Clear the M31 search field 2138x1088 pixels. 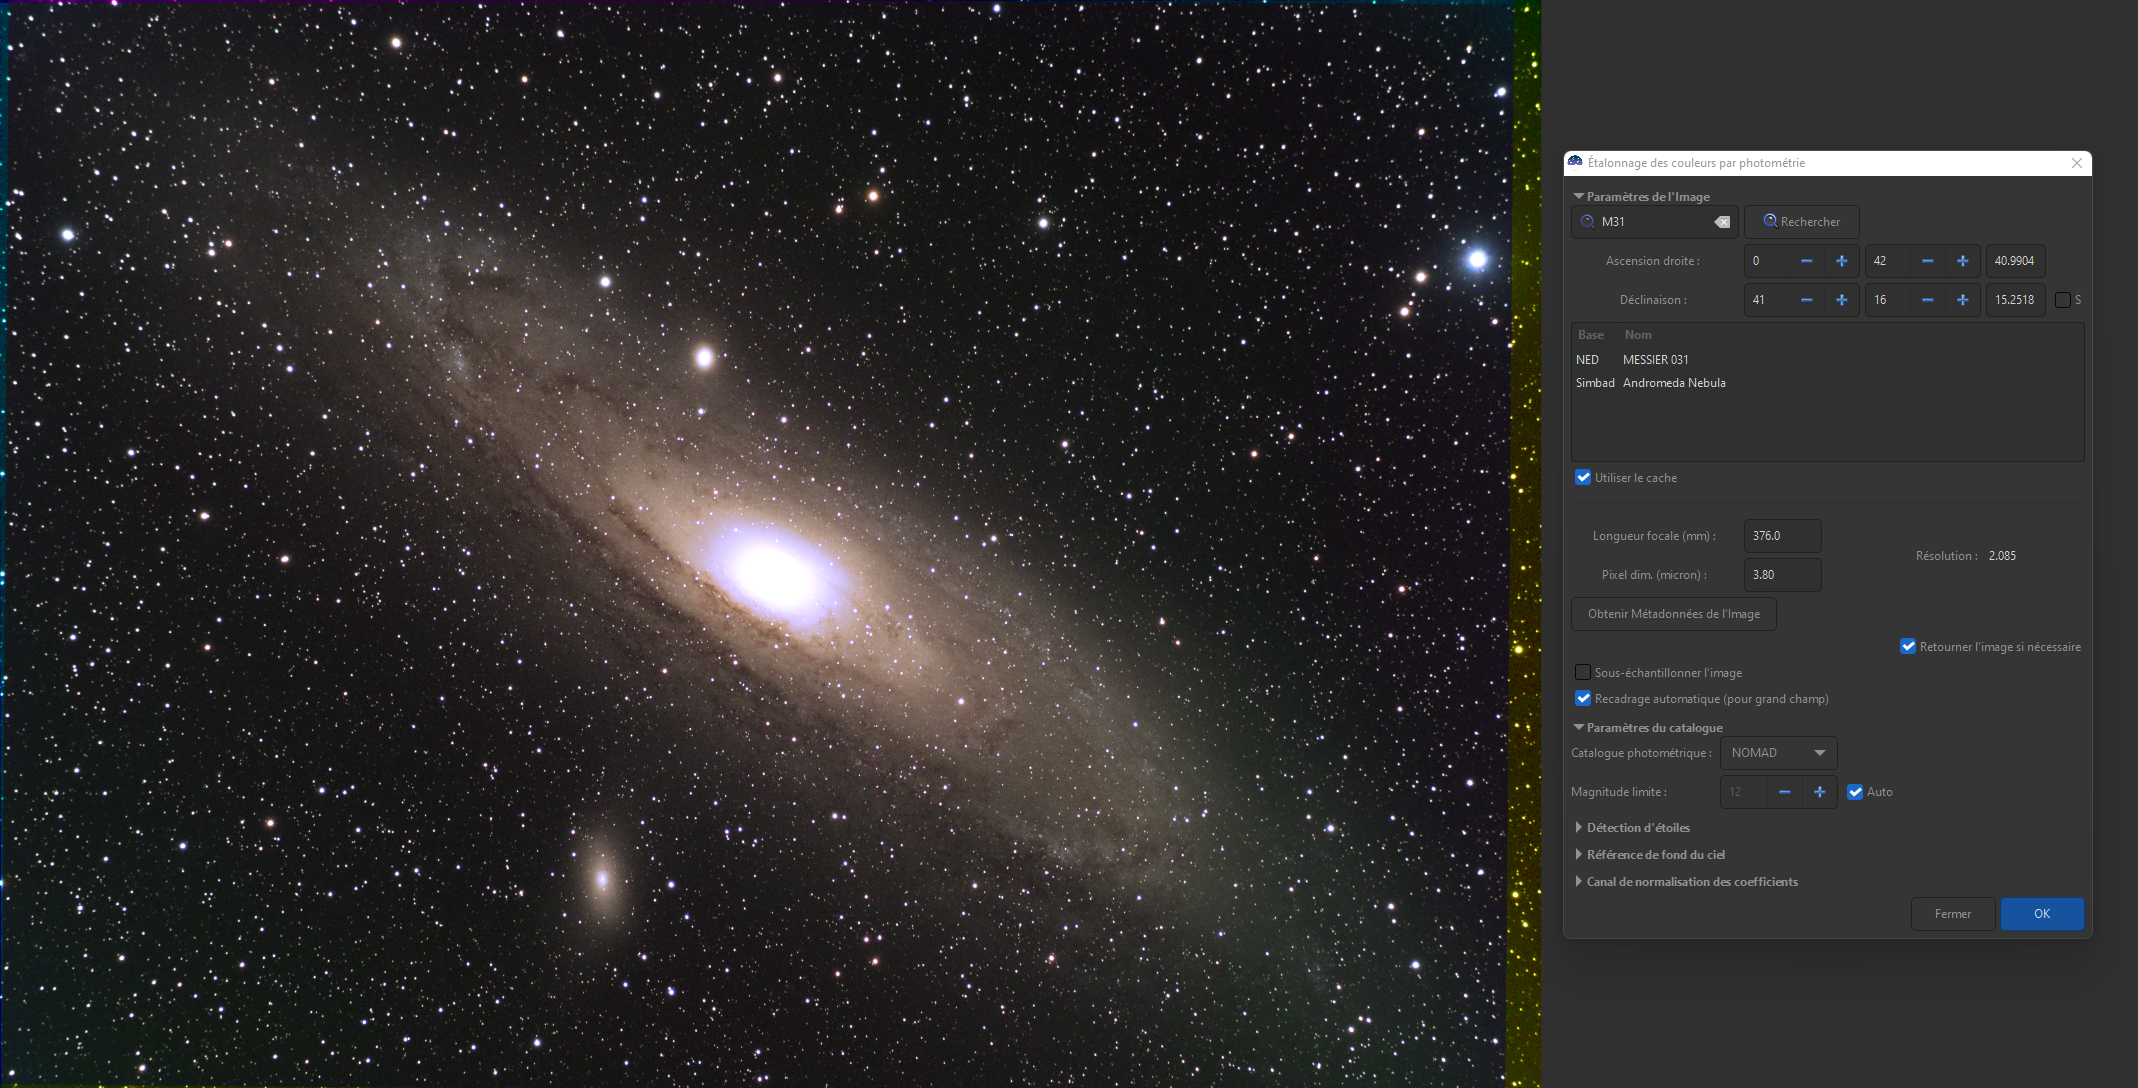coord(1722,222)
